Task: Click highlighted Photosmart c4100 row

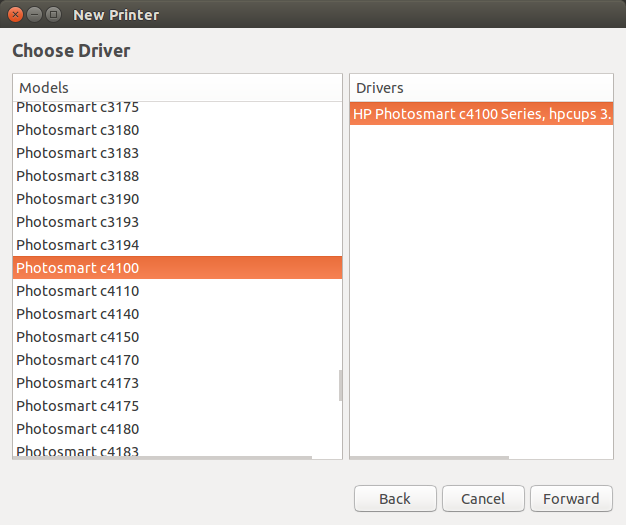Action: coord(177,267)
